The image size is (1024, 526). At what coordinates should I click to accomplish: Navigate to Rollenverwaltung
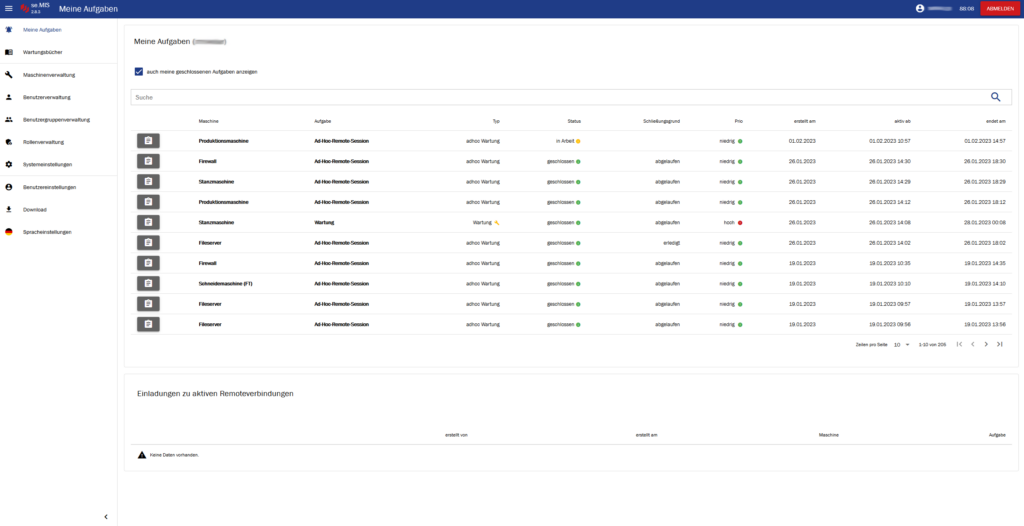43,142
